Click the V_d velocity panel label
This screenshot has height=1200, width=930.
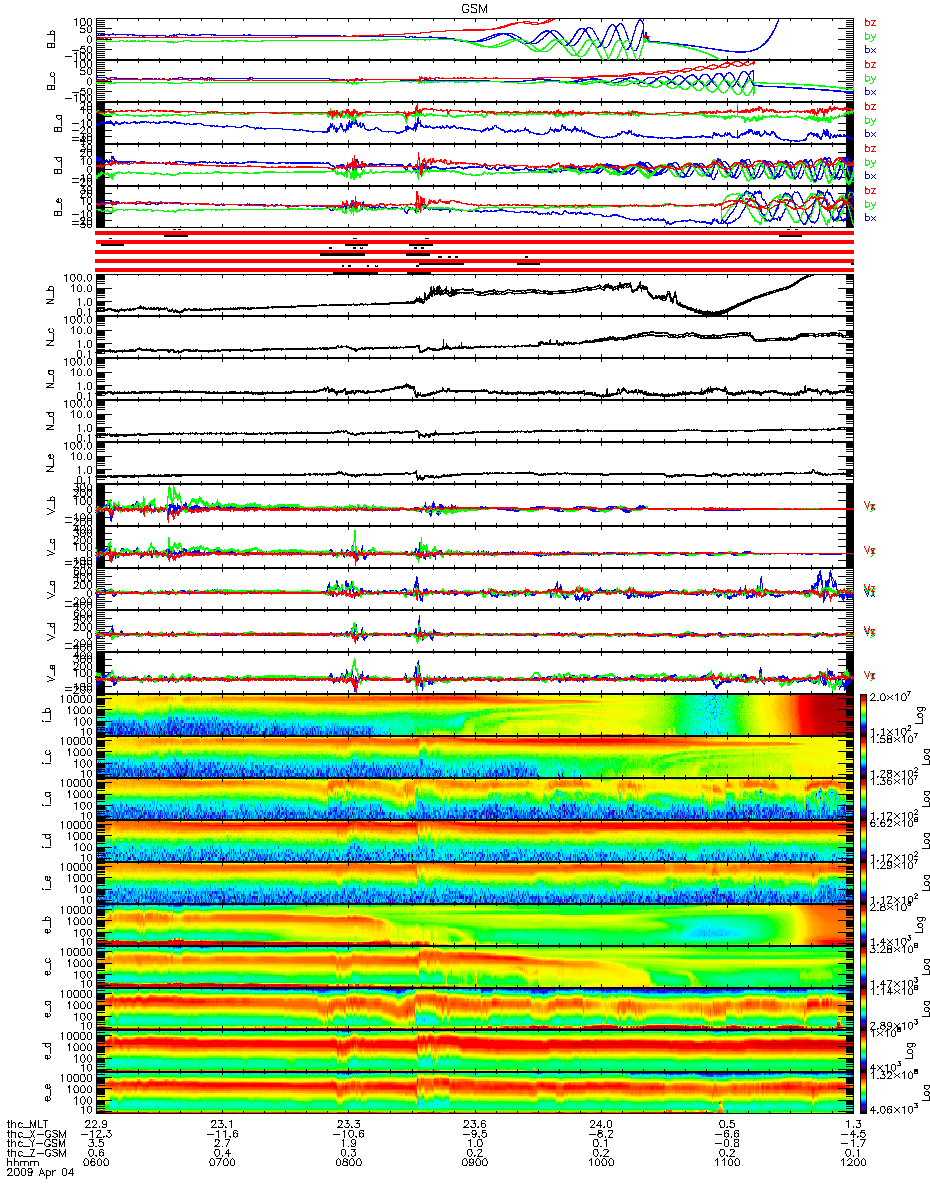50,631
